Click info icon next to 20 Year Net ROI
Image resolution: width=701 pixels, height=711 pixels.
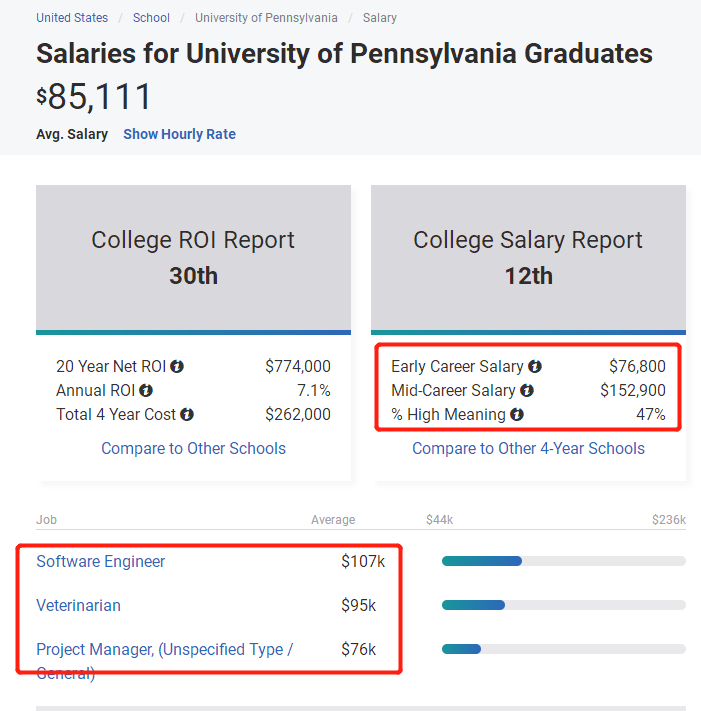click(x=176, y=367)
